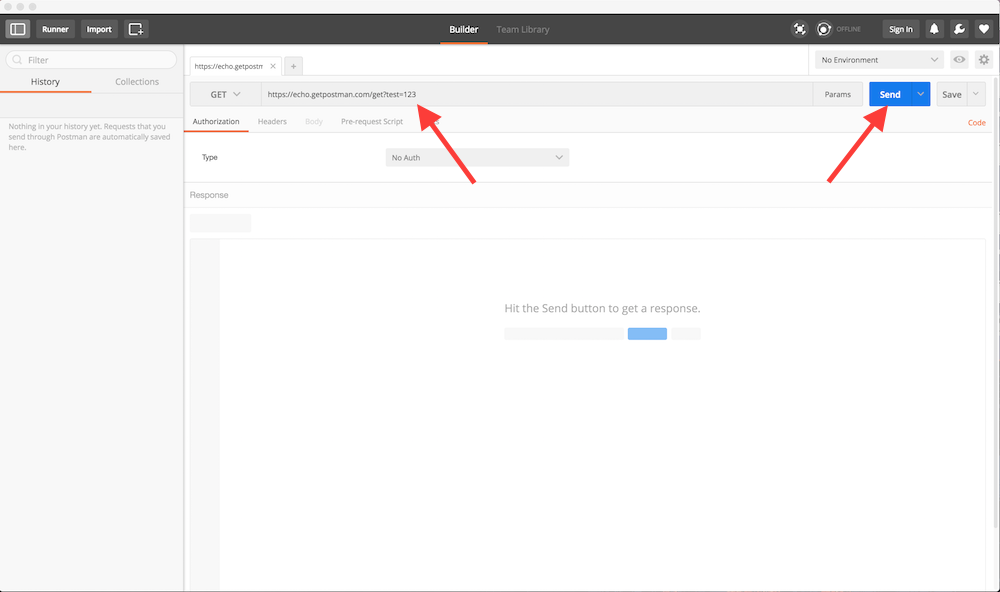Open the Pre-request Script tab
This screenshot has height=592, width=1000.
[372, 121]
